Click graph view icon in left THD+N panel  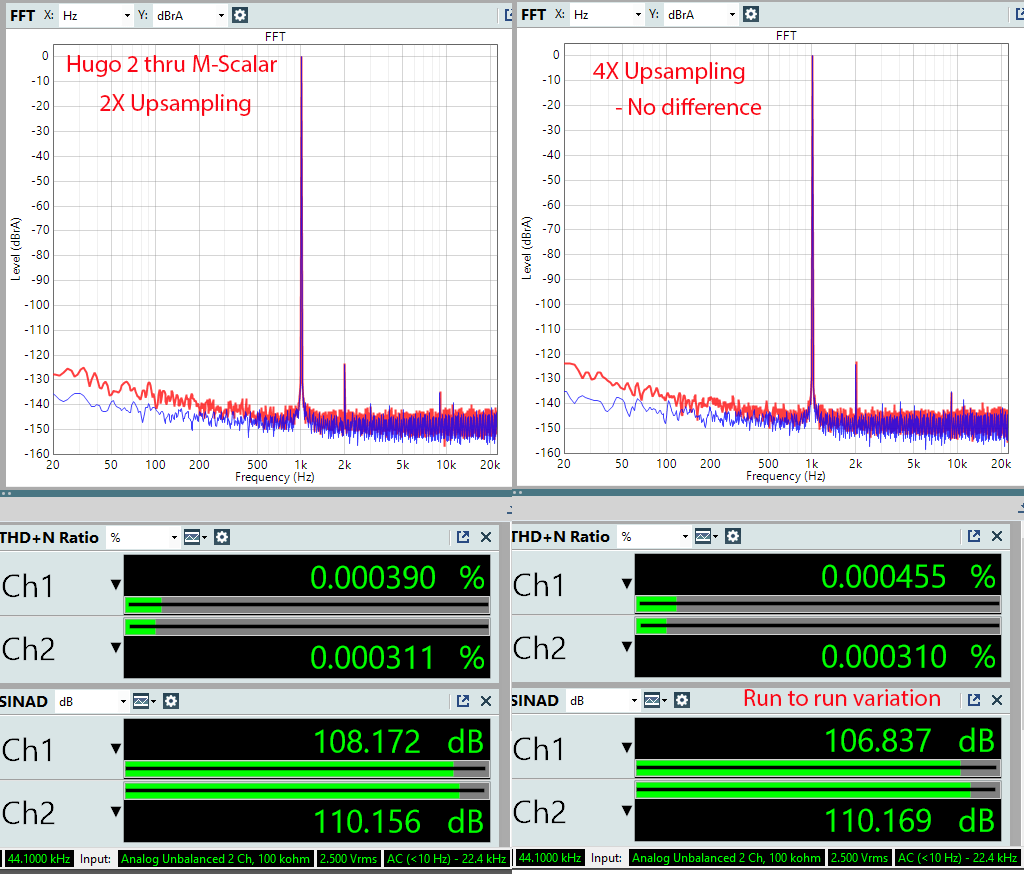pos(194,537)
